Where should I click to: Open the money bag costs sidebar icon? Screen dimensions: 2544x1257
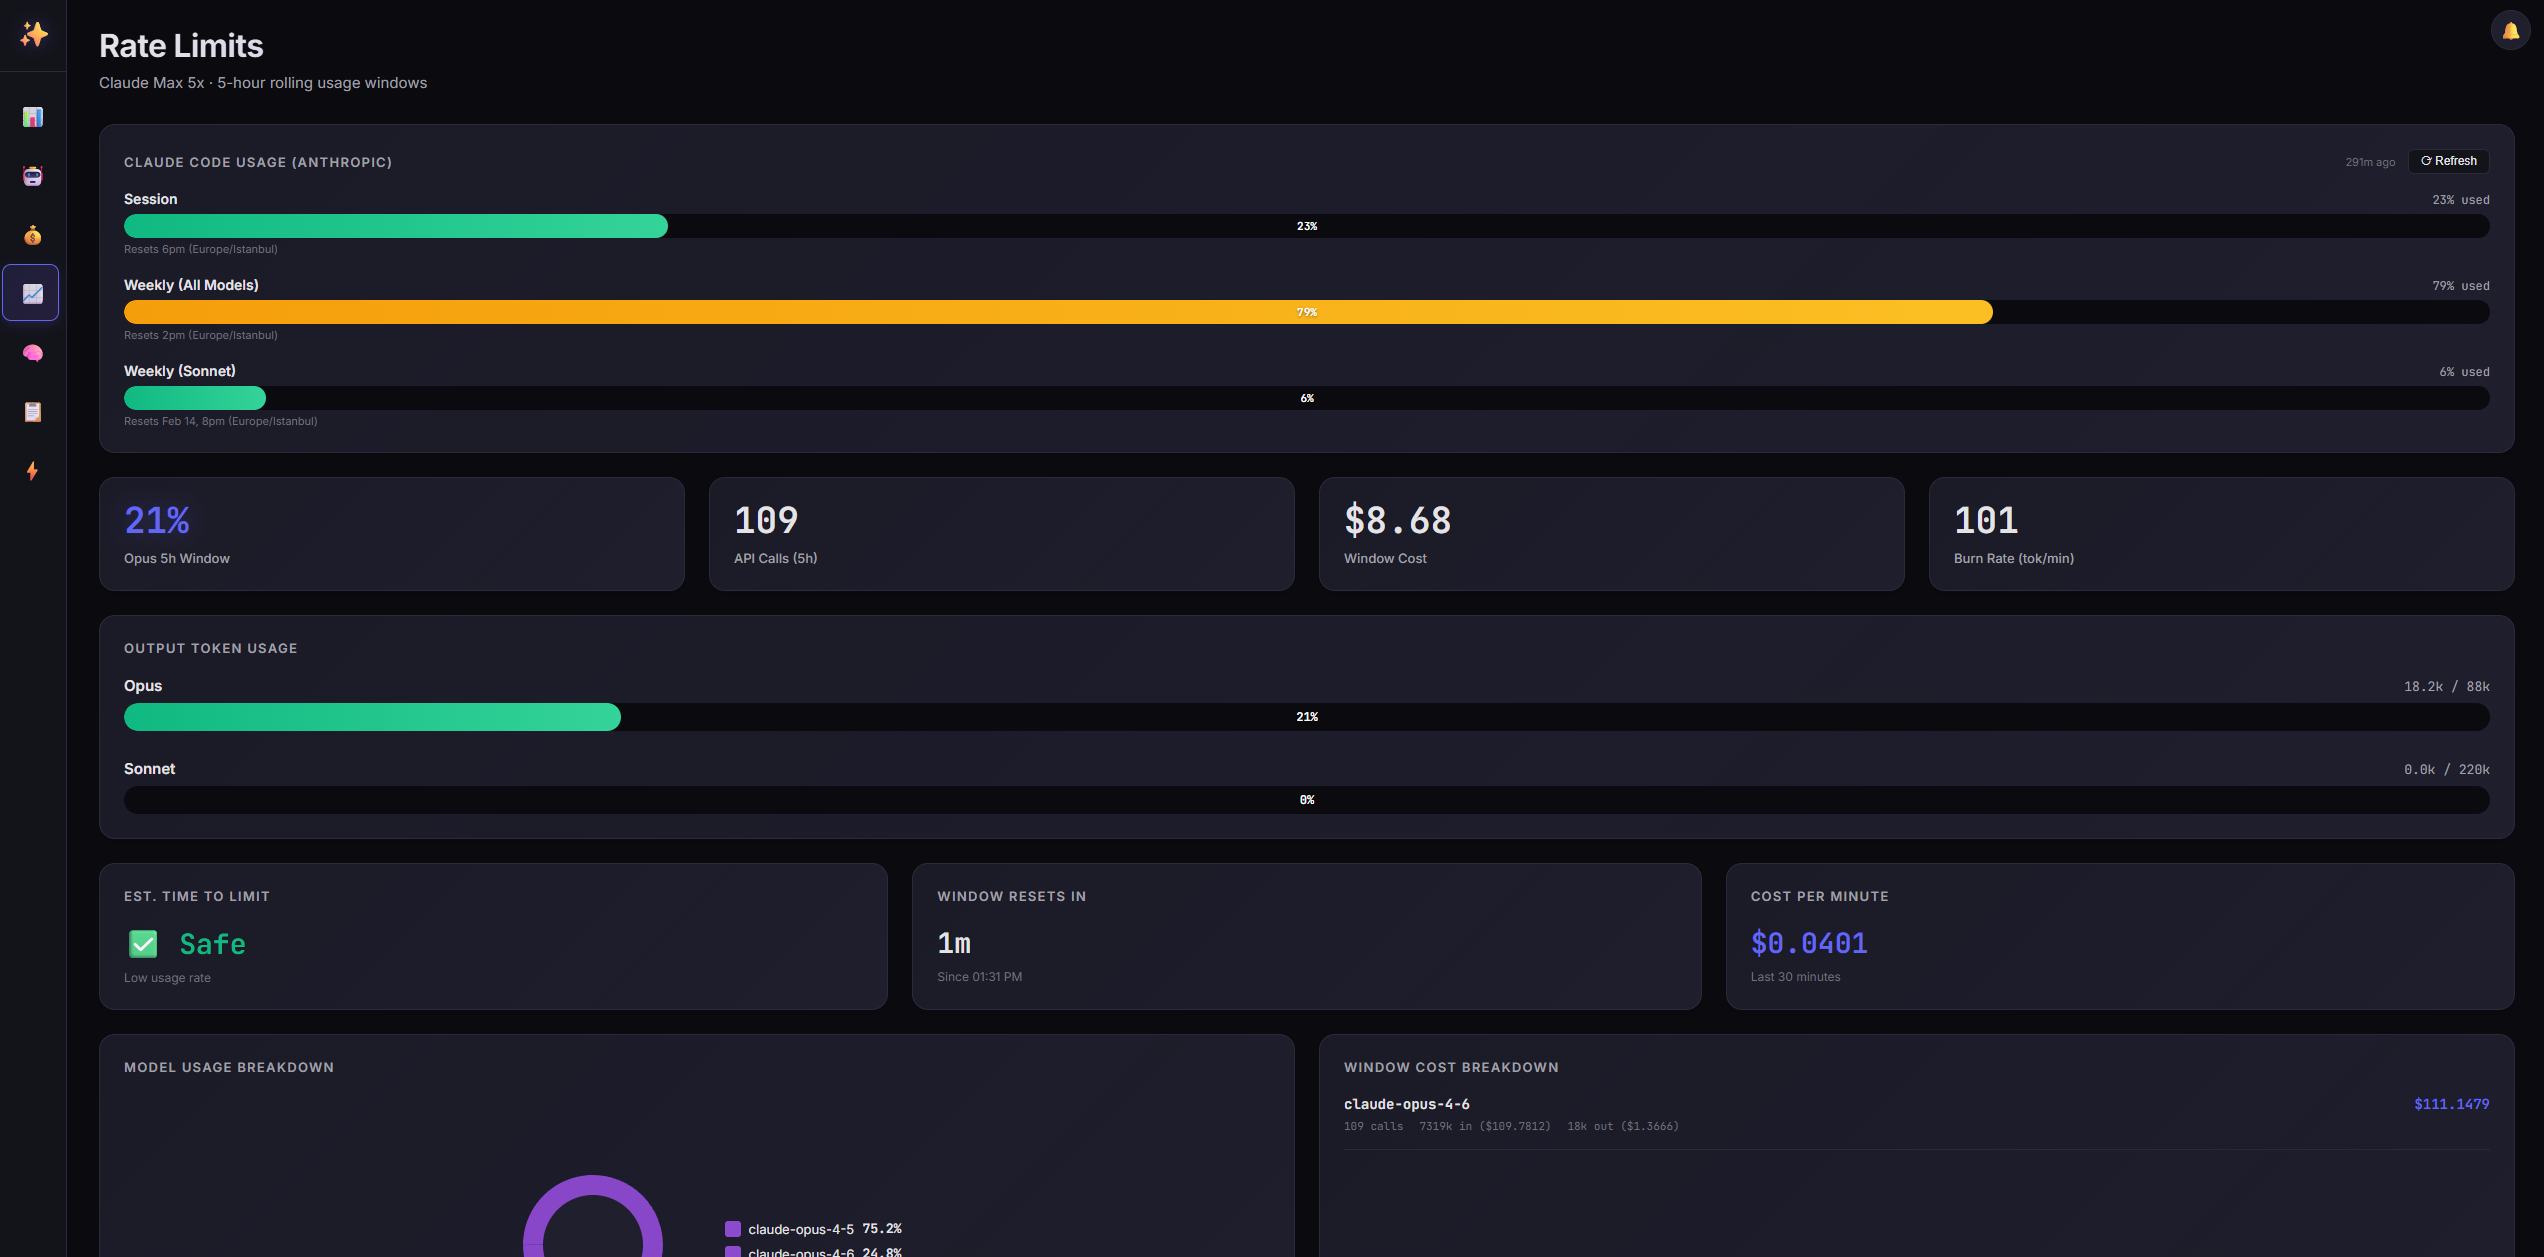pyautogui.click(x=33, y=235)
